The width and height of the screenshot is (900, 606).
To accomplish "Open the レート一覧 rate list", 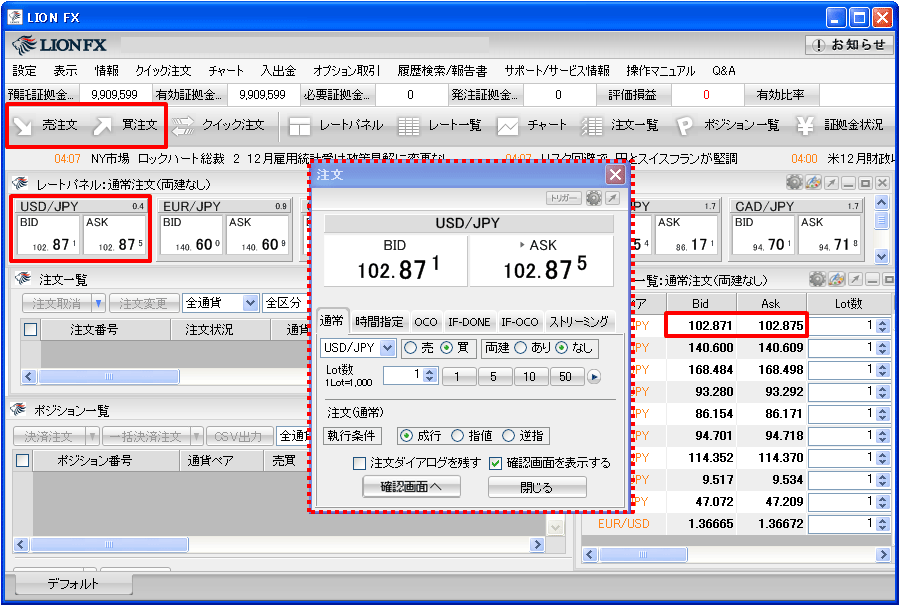I will tap(440, 125).
